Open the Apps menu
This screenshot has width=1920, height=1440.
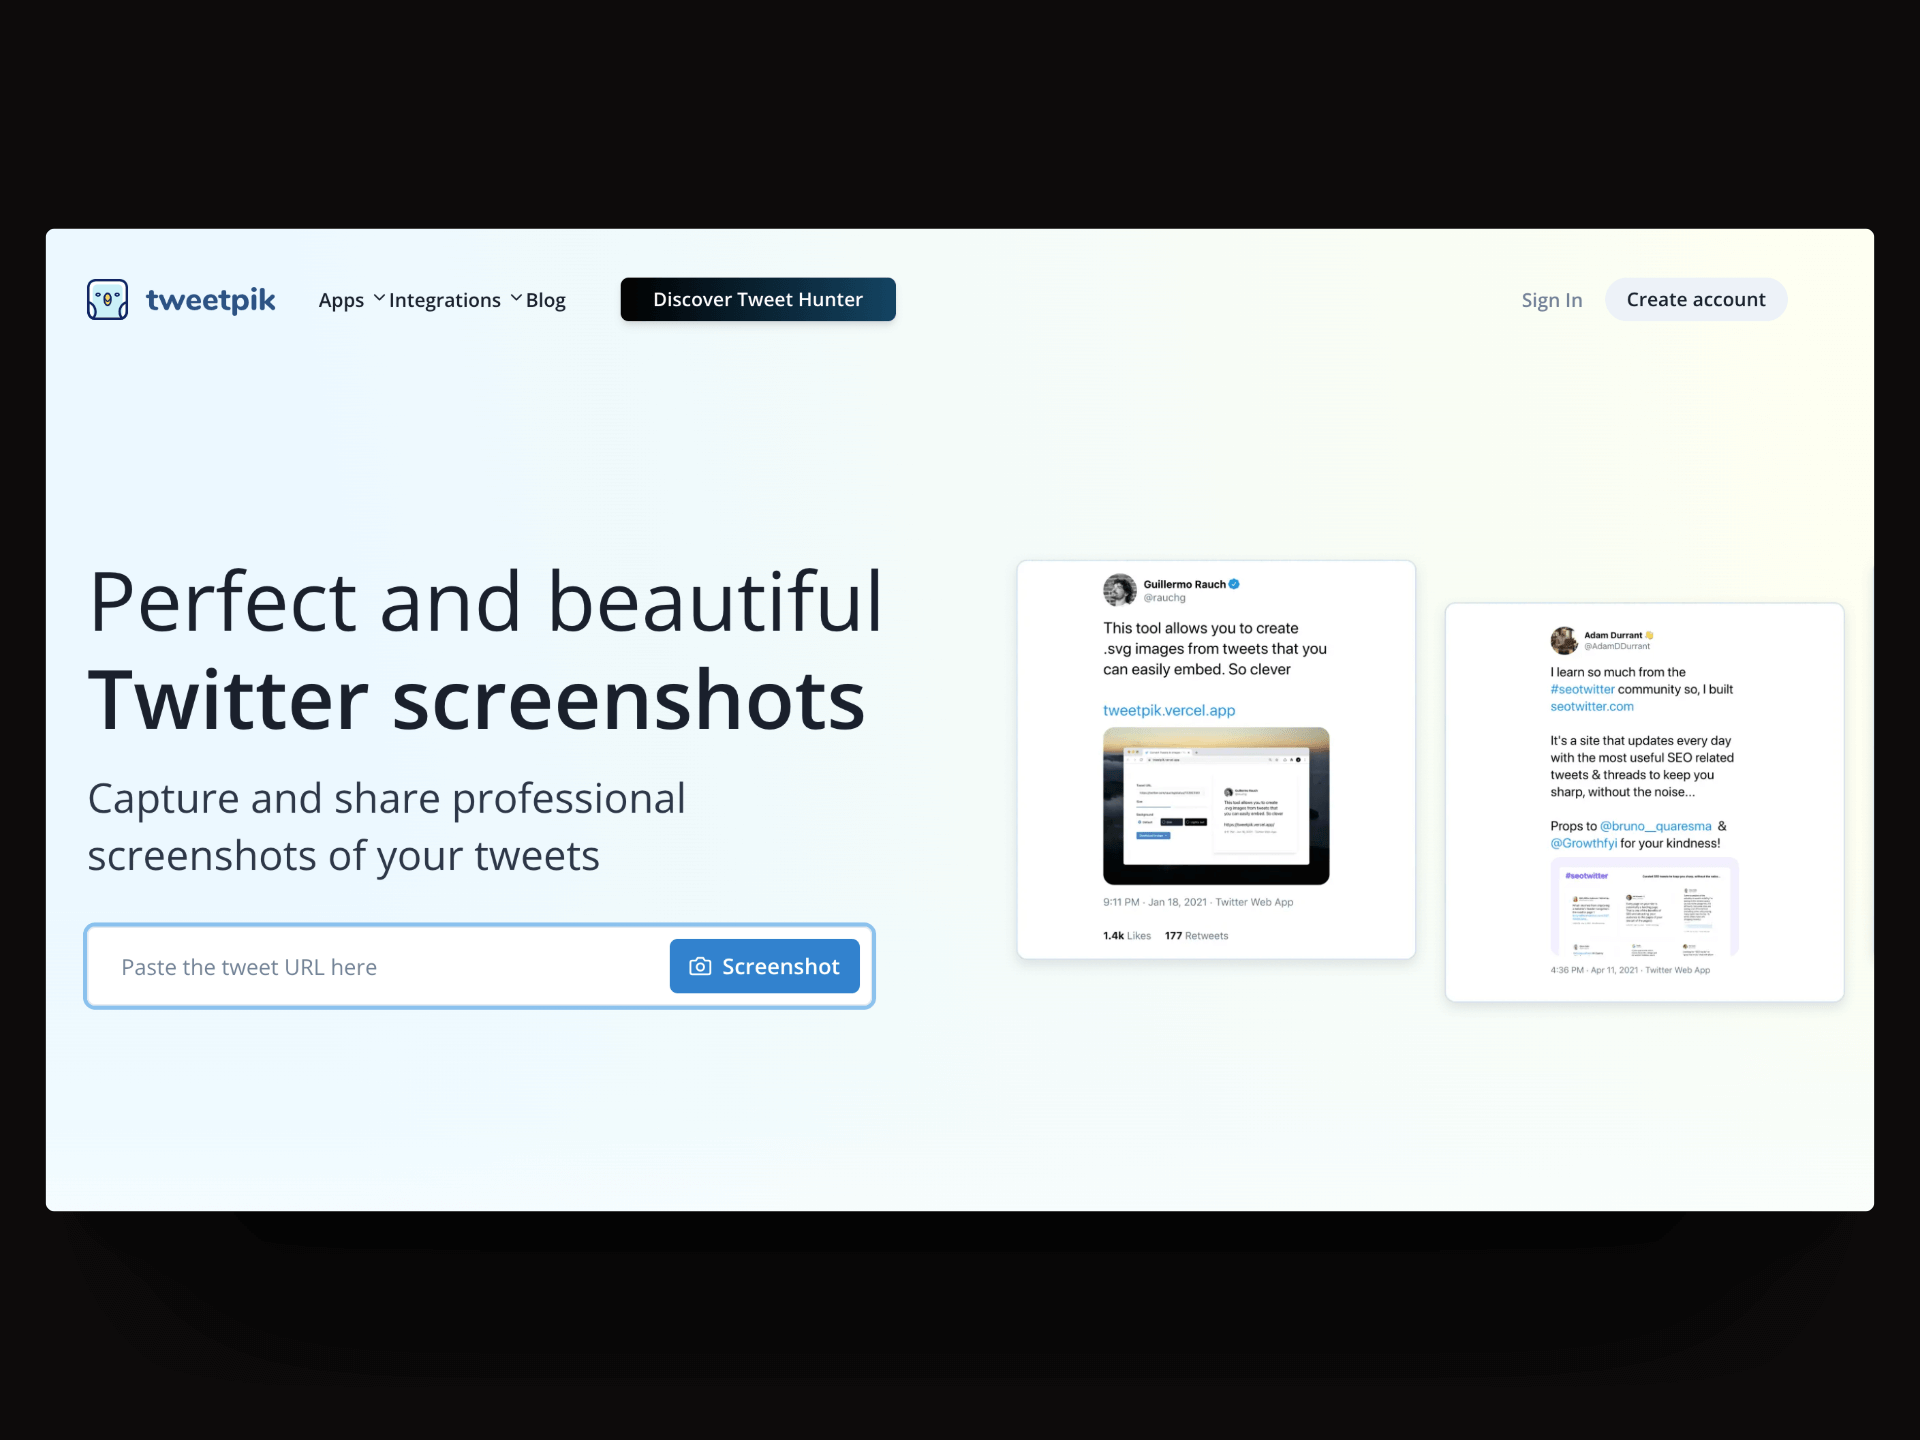(x=341, y=300)
